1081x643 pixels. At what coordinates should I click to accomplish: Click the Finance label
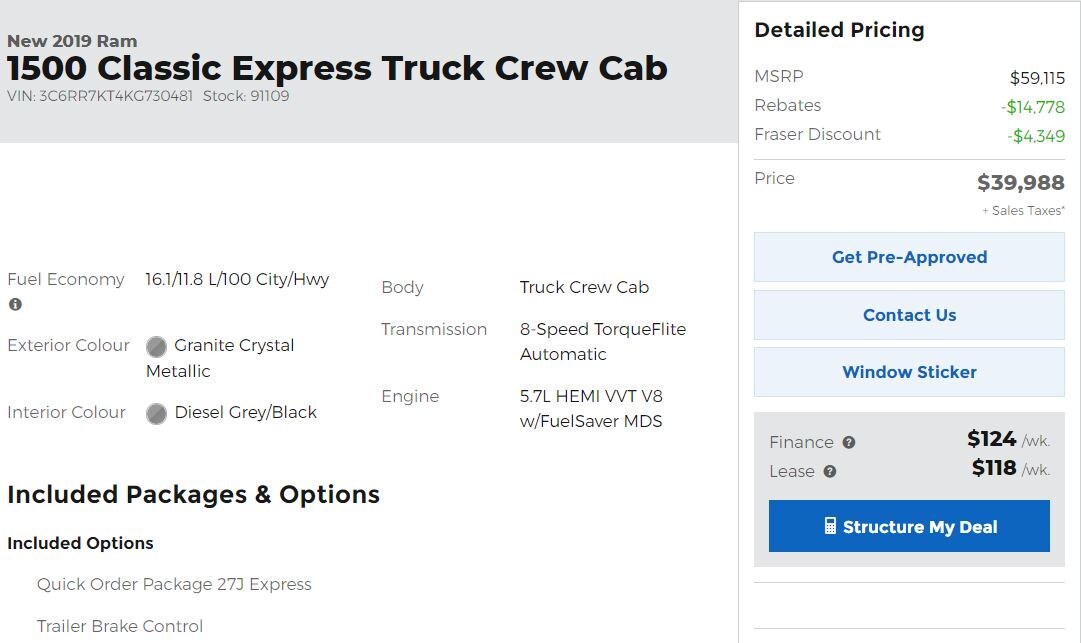[801, 442]
